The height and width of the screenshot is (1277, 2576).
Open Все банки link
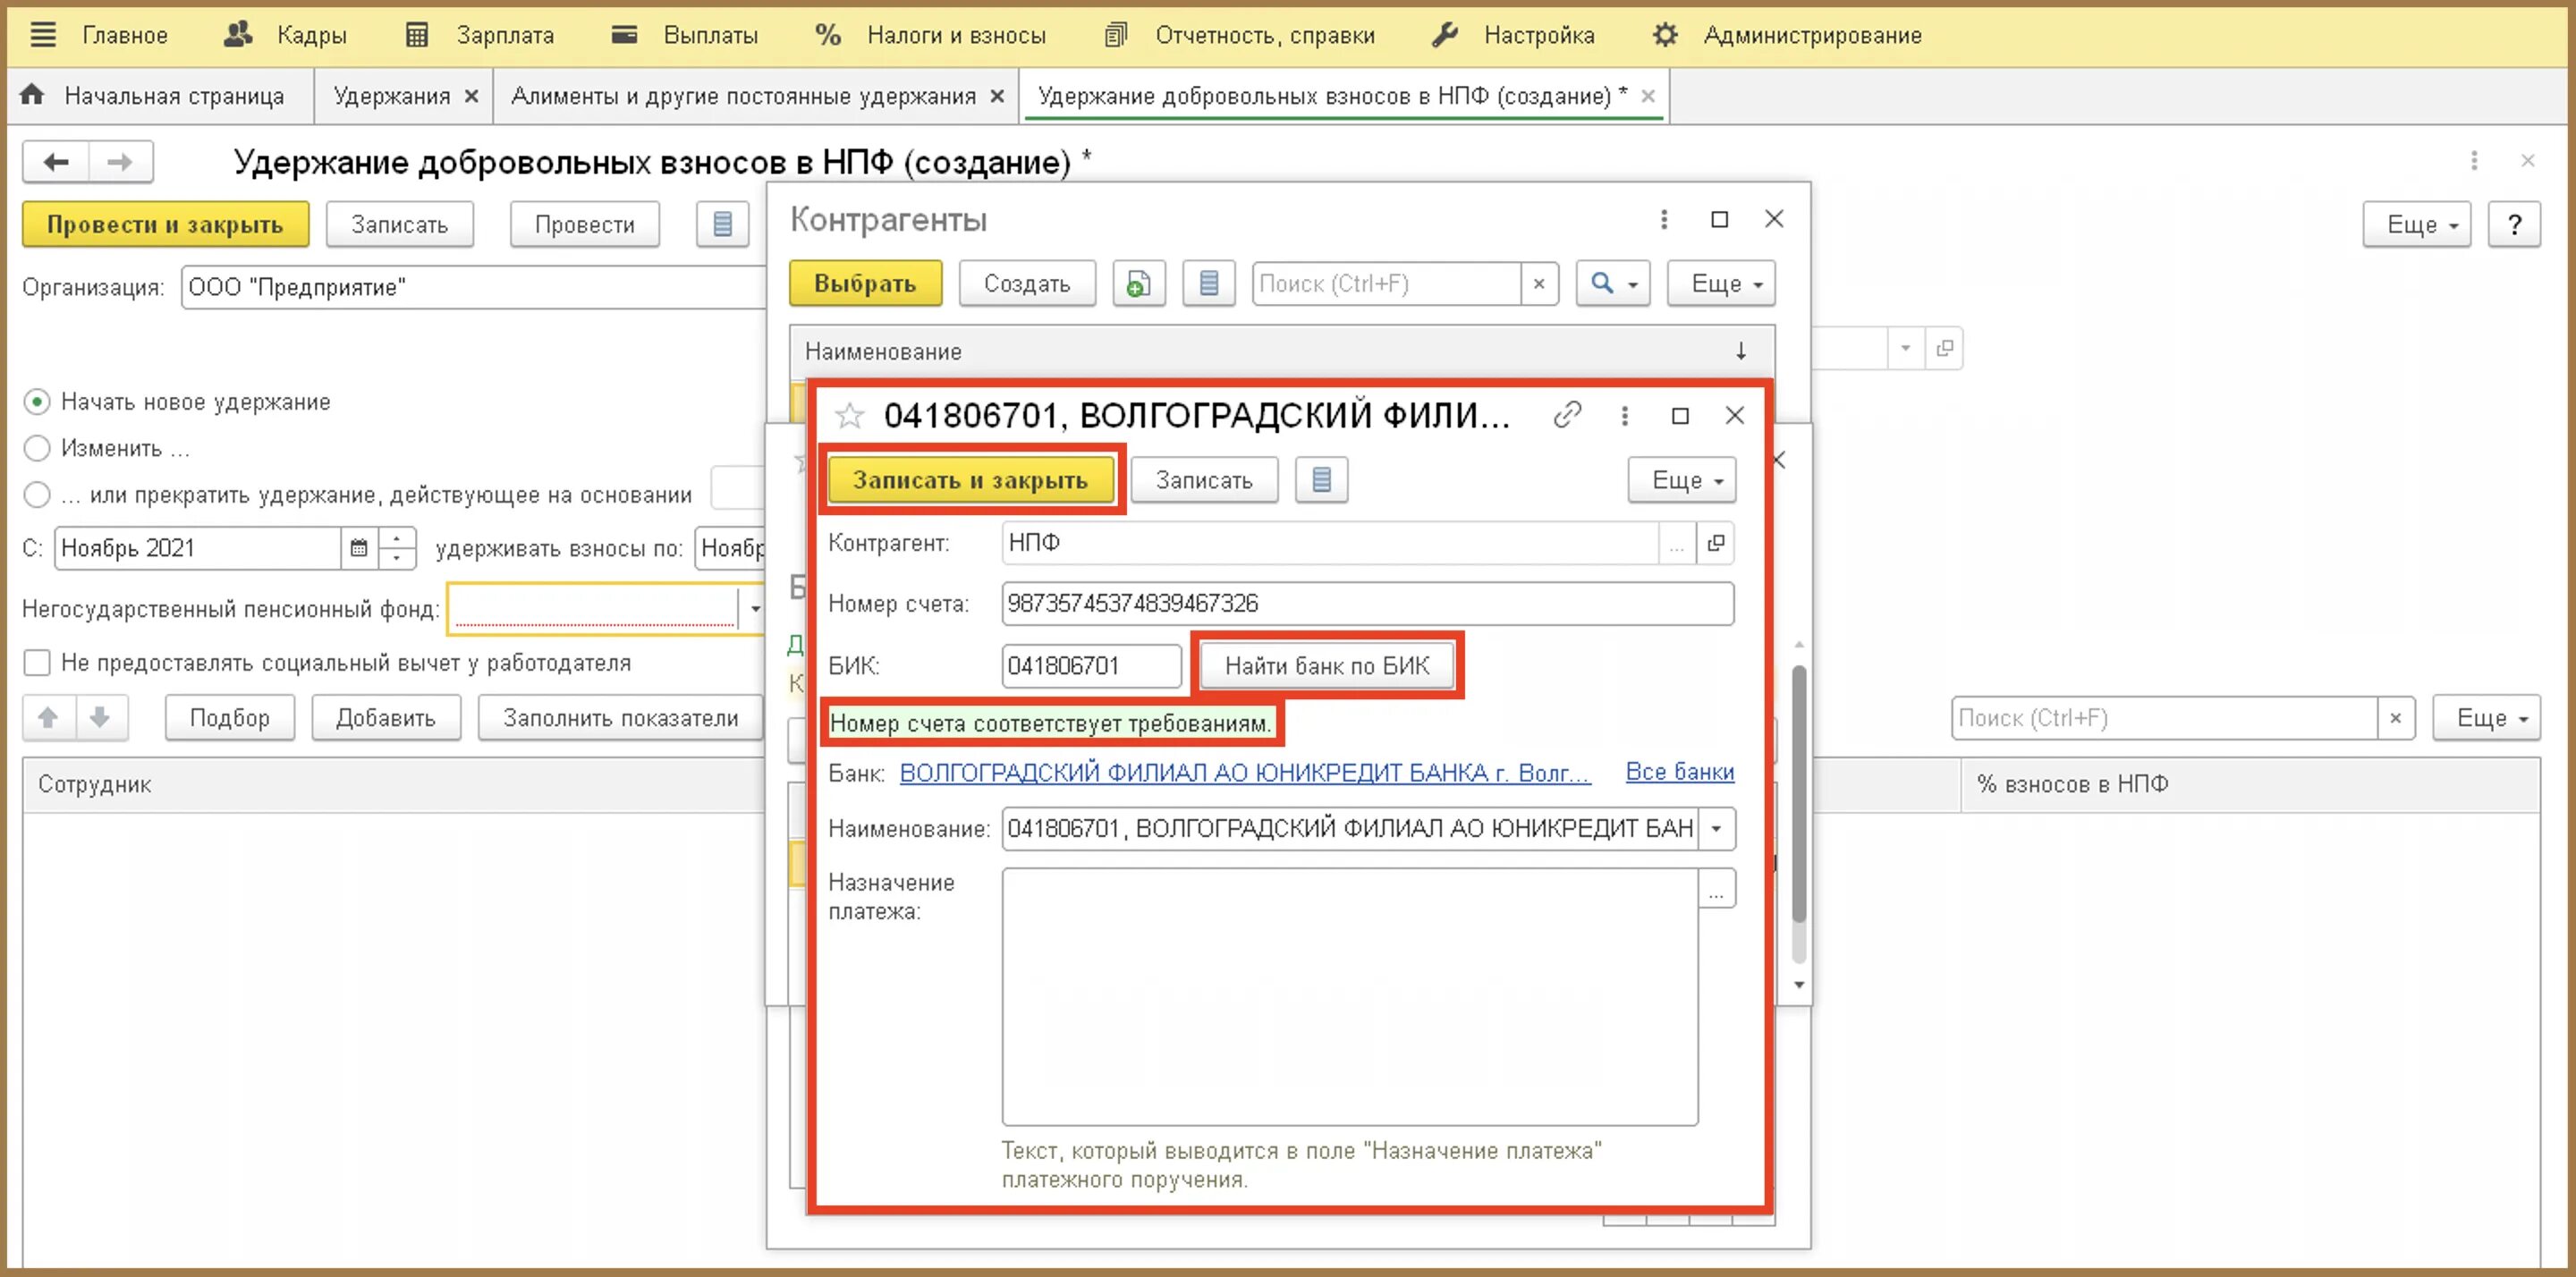(x=1680, y=772)
